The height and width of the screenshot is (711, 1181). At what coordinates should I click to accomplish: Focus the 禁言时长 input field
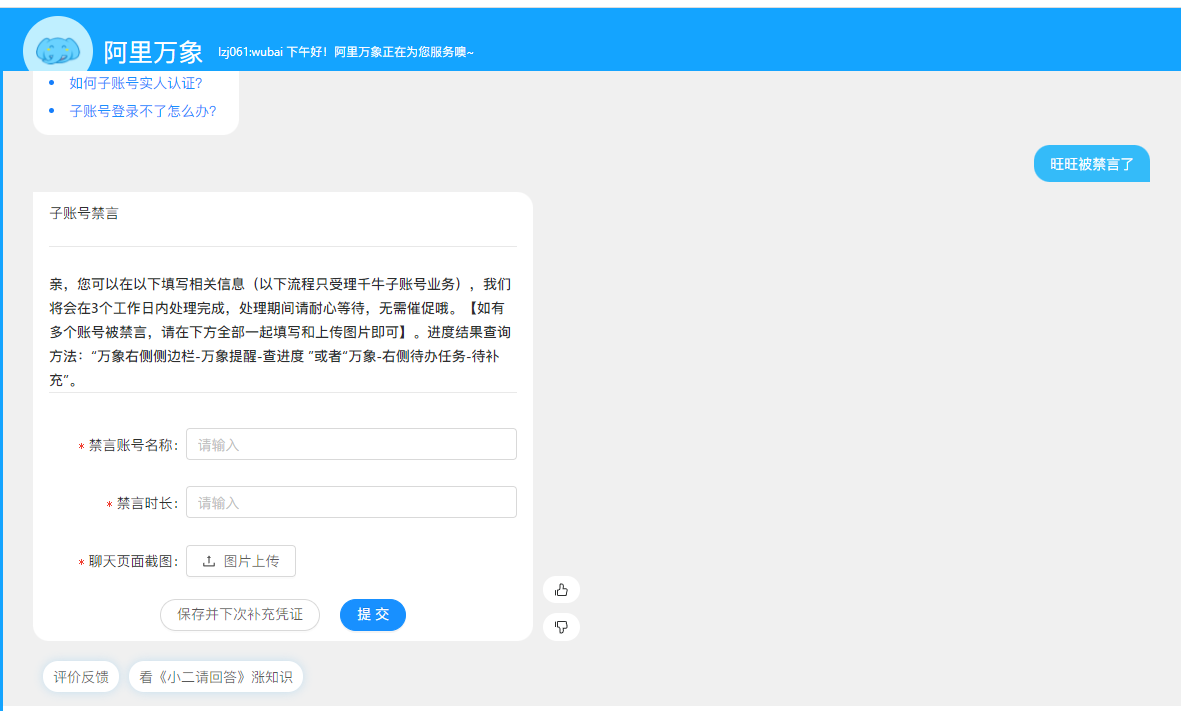pyautogui.click(x=351, y=502)
